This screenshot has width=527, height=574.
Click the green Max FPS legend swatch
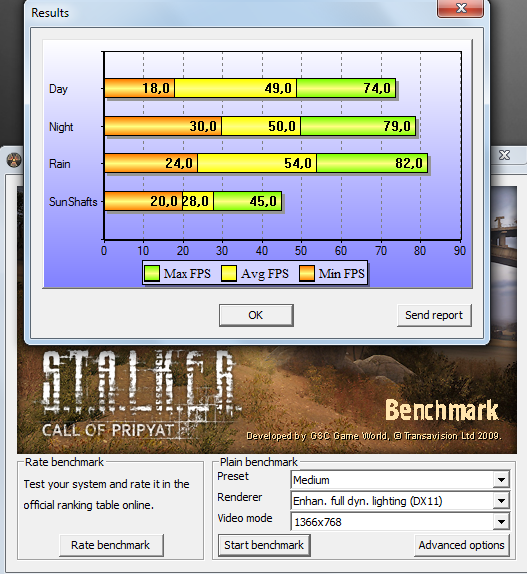click(152, 273)
